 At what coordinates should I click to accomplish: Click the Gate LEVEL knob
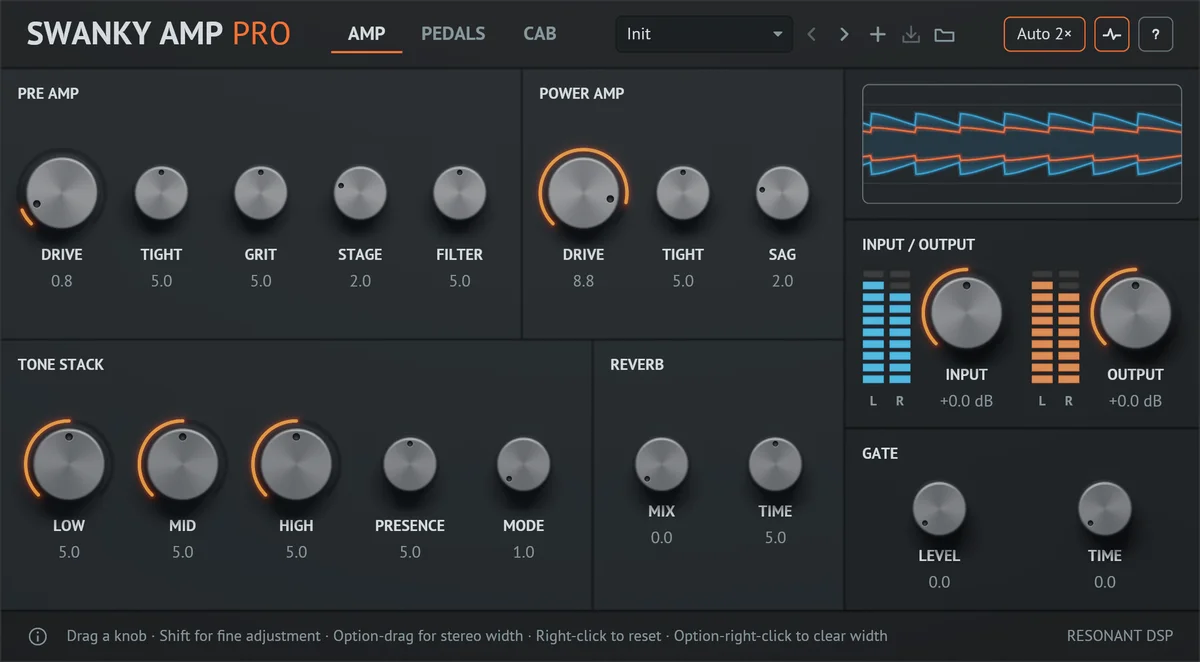pos(939,508)
